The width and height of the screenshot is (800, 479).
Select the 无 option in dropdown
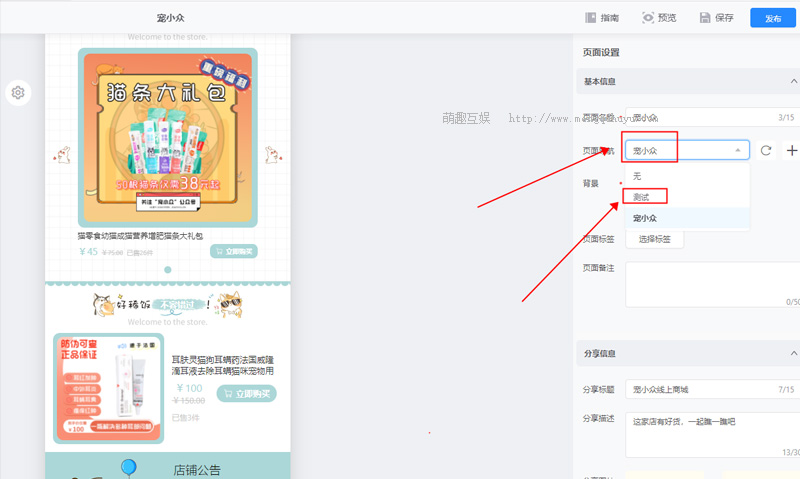coord(687,176)
